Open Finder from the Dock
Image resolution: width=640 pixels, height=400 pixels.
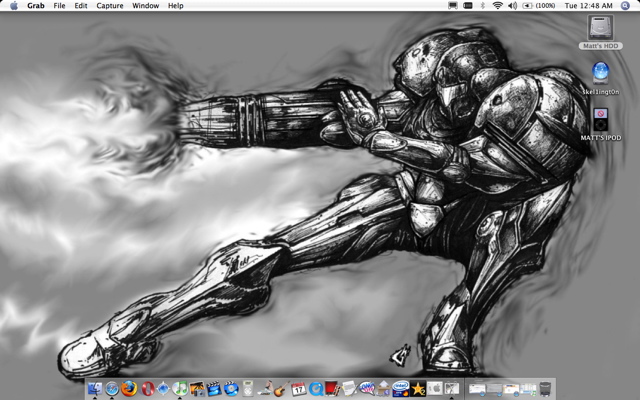pos(95,388)
